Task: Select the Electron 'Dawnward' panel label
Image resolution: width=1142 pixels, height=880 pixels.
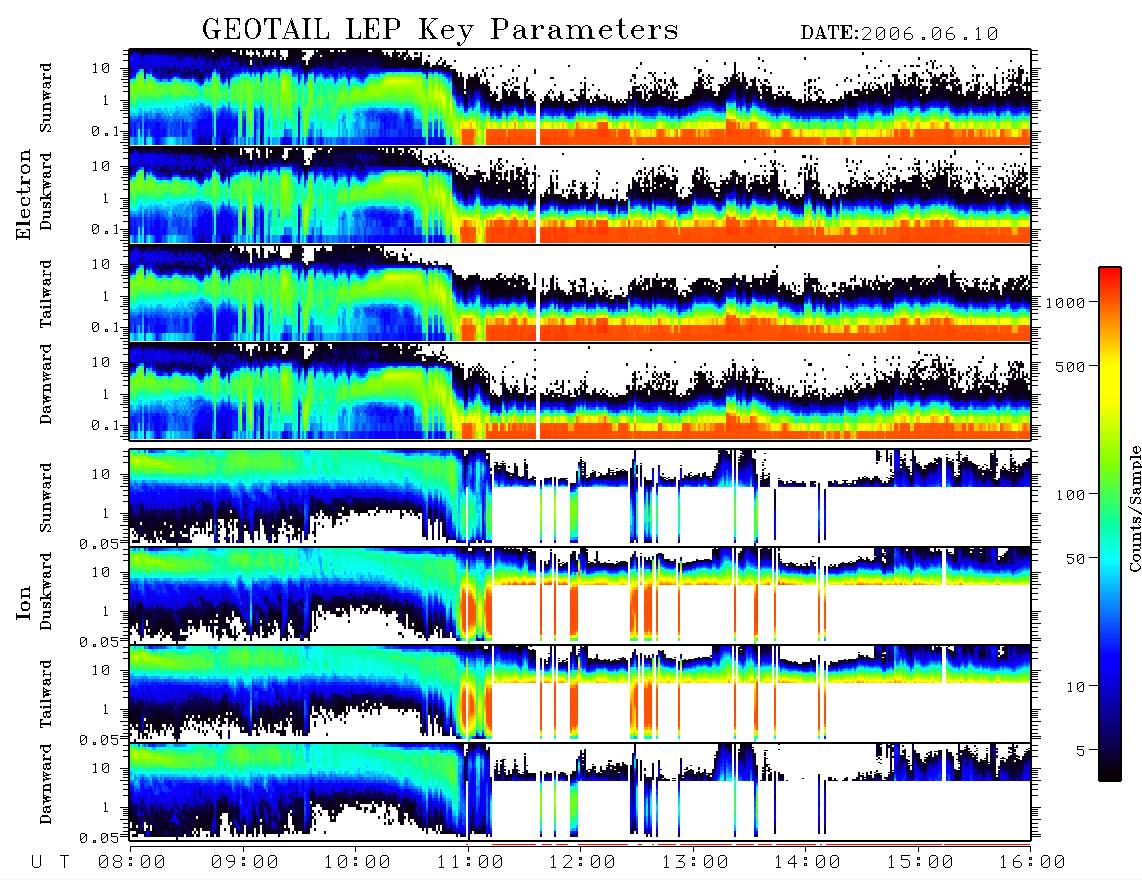Action: (x=46, y=384)
